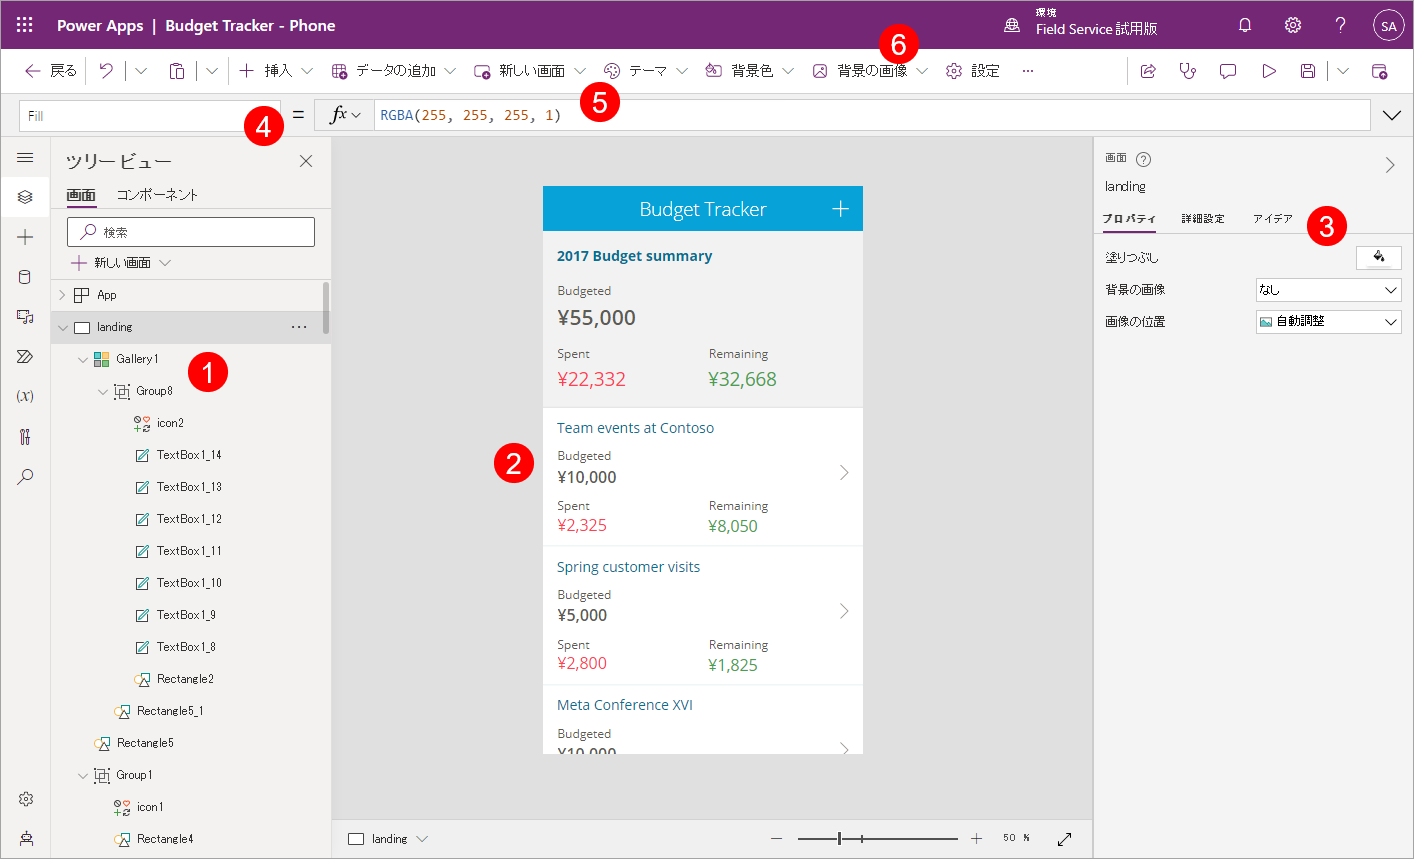The width and height of the screenshot is (1414, 859).
Task: Click the formula bar RGBA input
Action: tap(872, 115)
